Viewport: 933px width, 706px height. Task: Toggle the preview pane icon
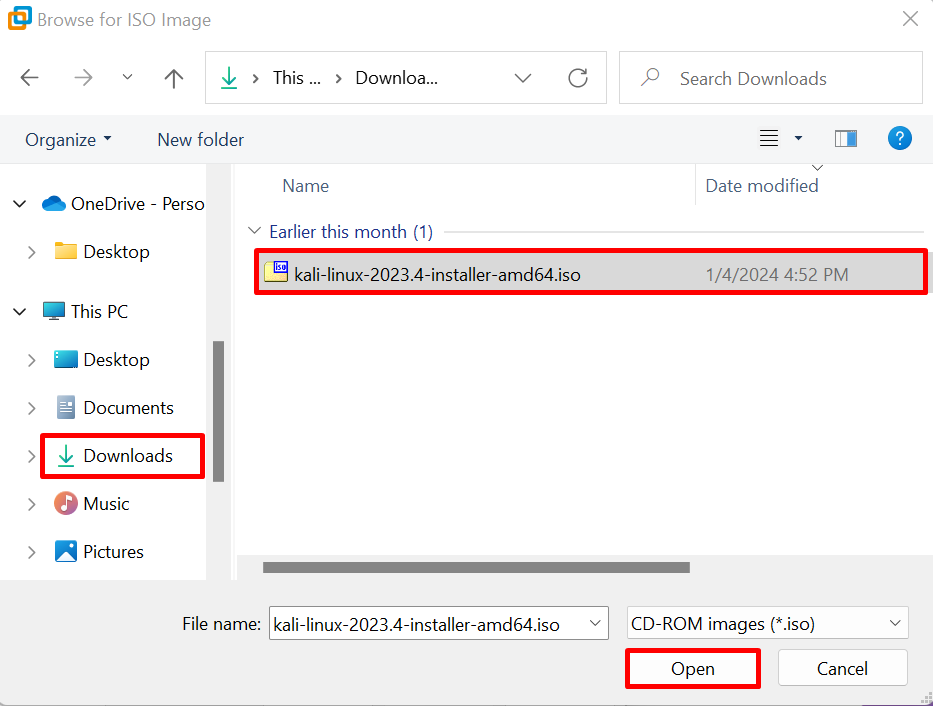pyautogui.click(x=846, y=139)
